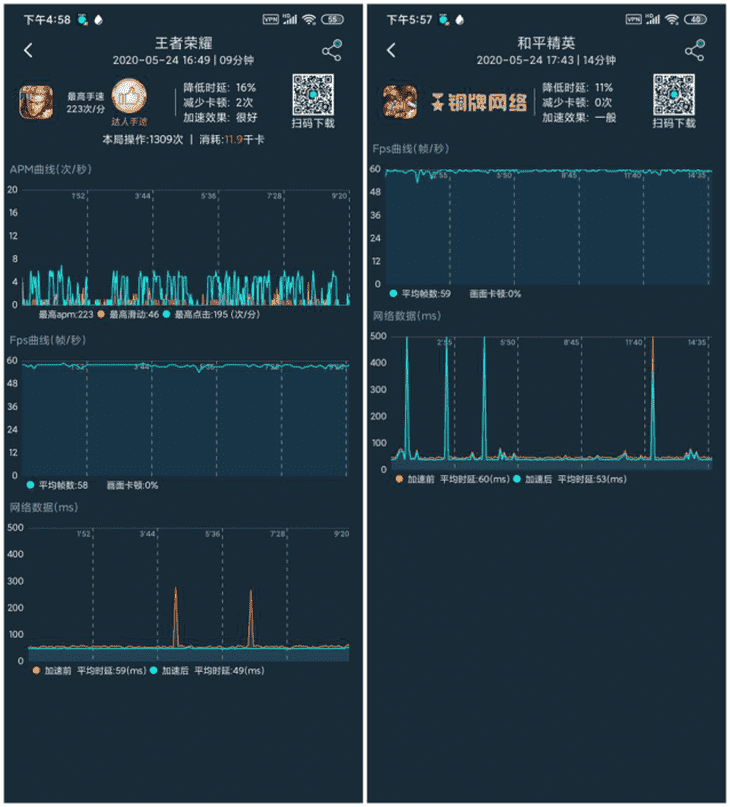Tap the water-drop icon beside 下午4:58

pos(99,20)
